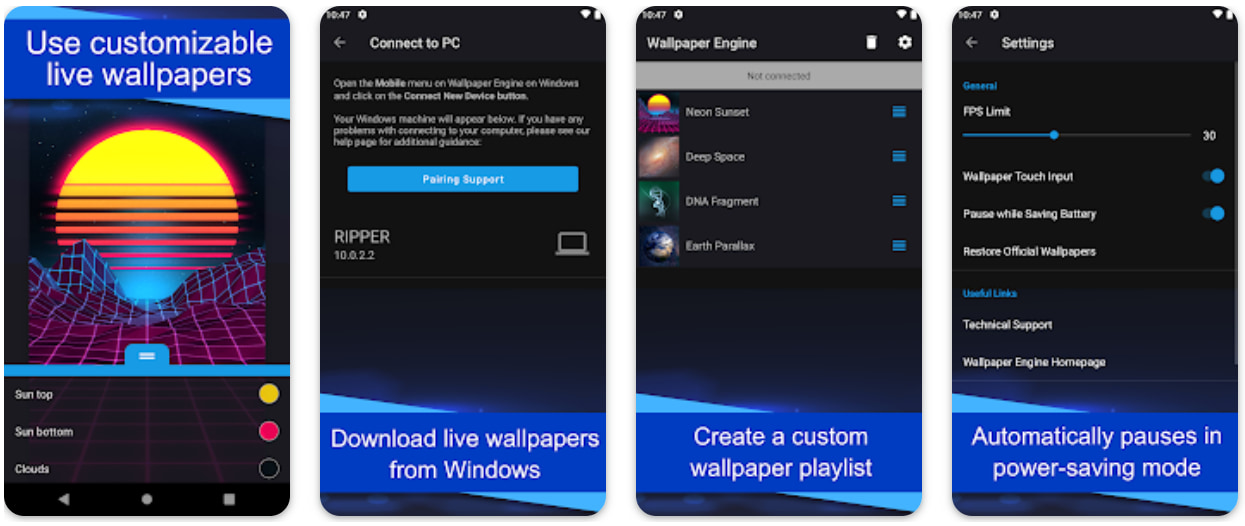Open the Wallpaper Engine Homepage link

[1034, 362]
